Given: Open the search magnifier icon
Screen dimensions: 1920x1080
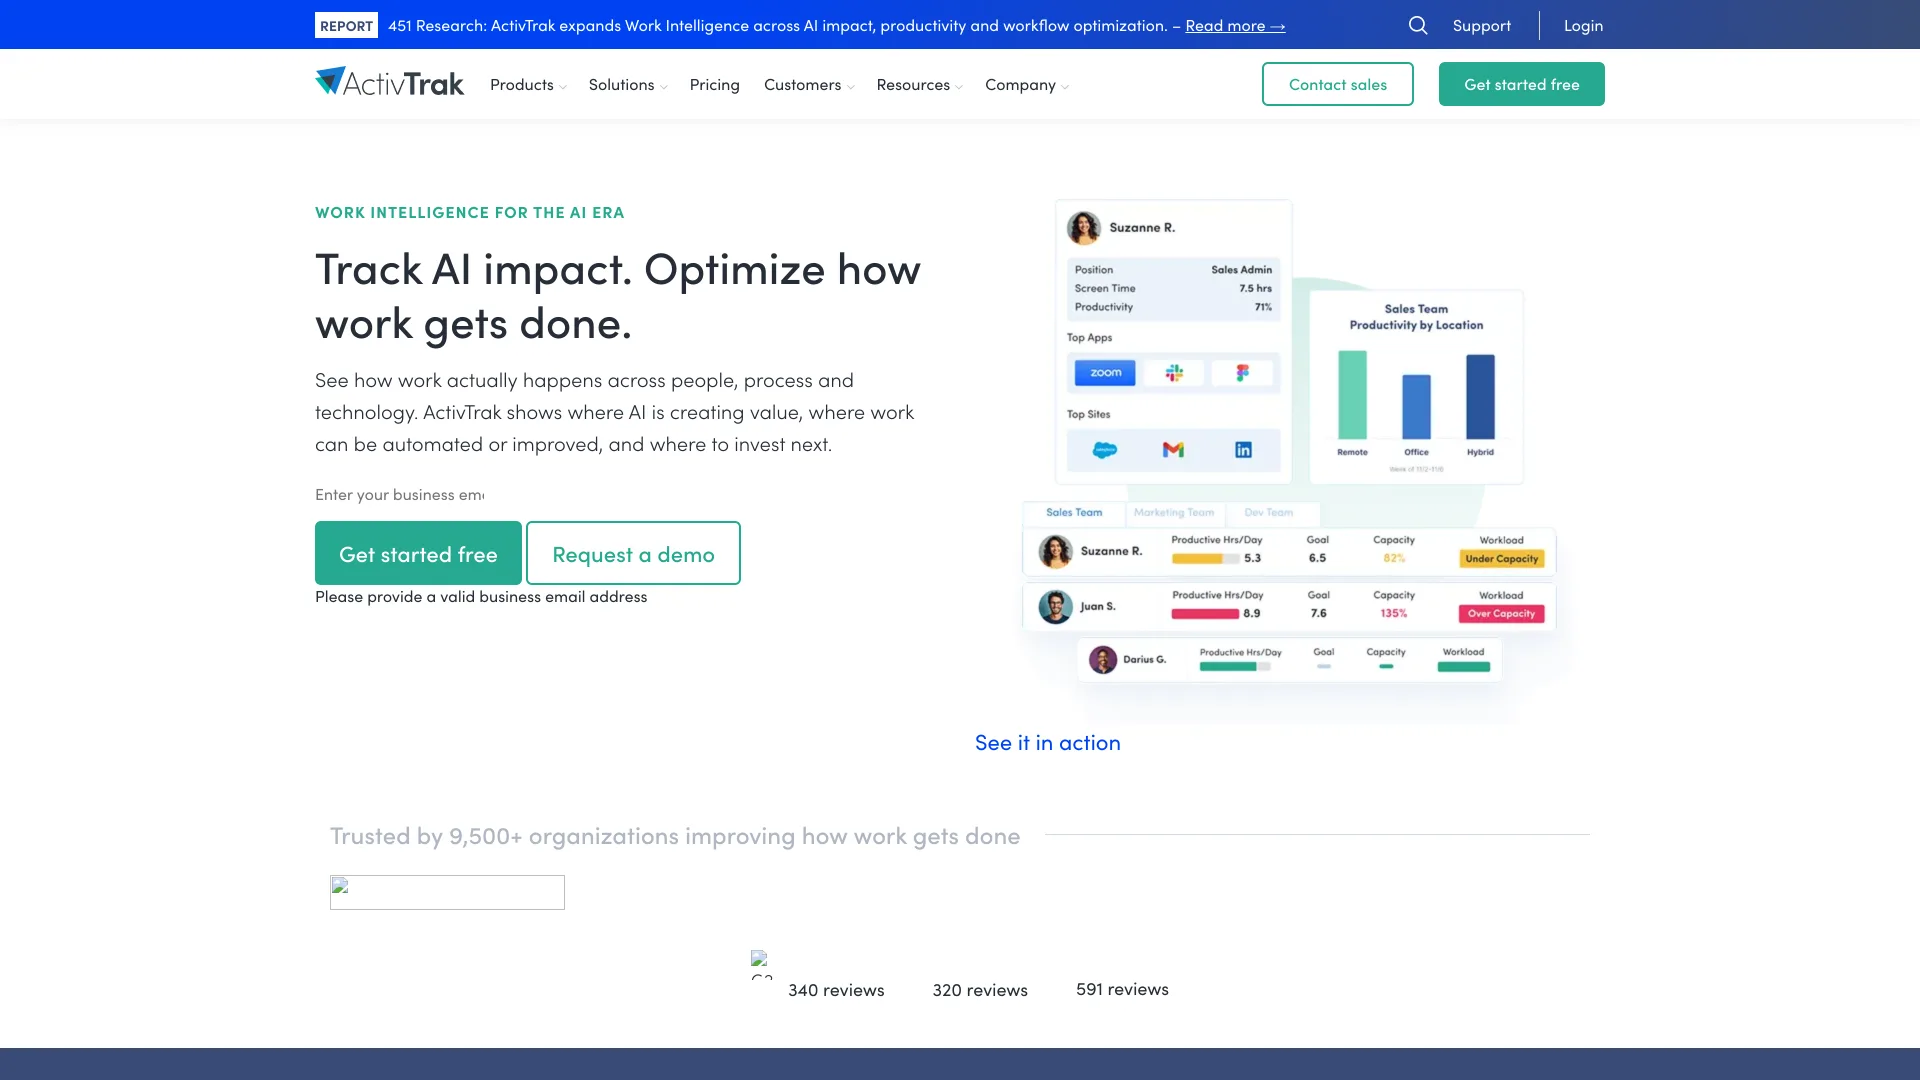Looking at the screenshot, I should tap(1418, 25).
